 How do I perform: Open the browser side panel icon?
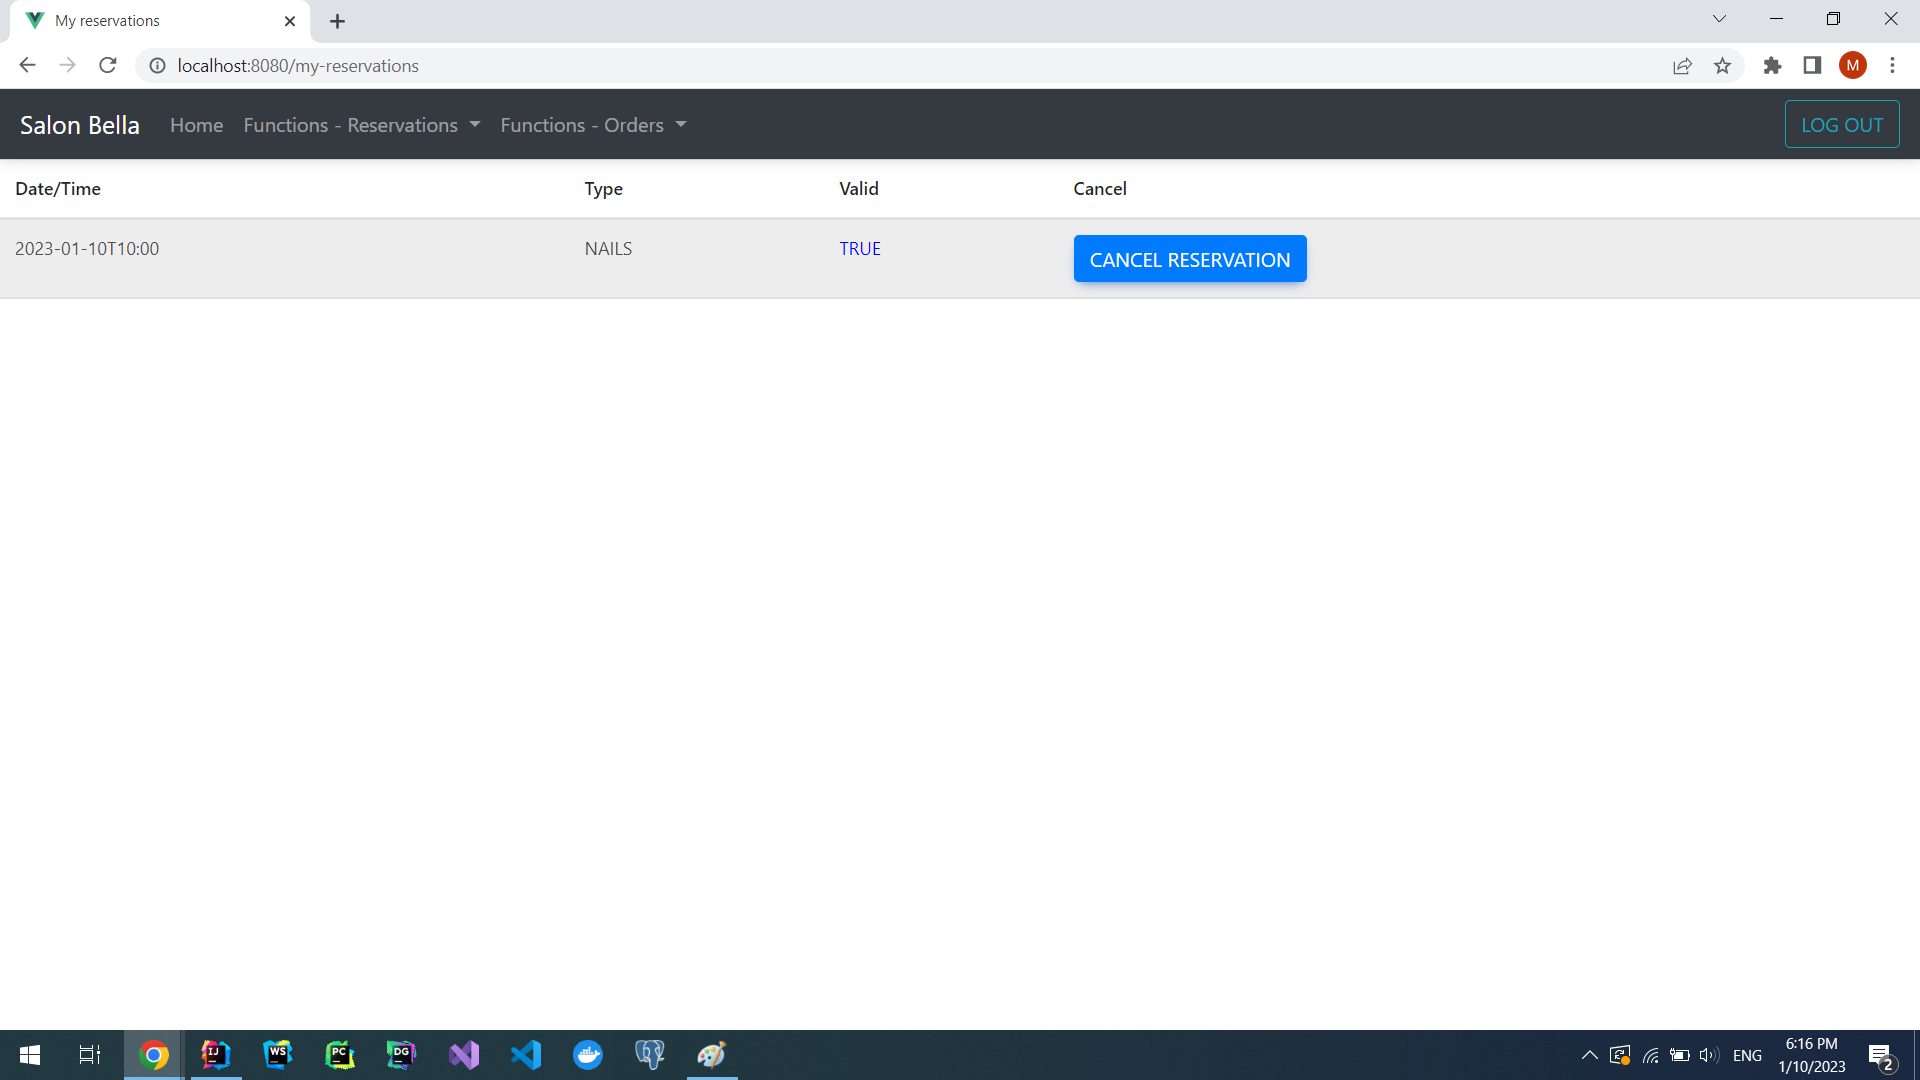coord(1812,66)
